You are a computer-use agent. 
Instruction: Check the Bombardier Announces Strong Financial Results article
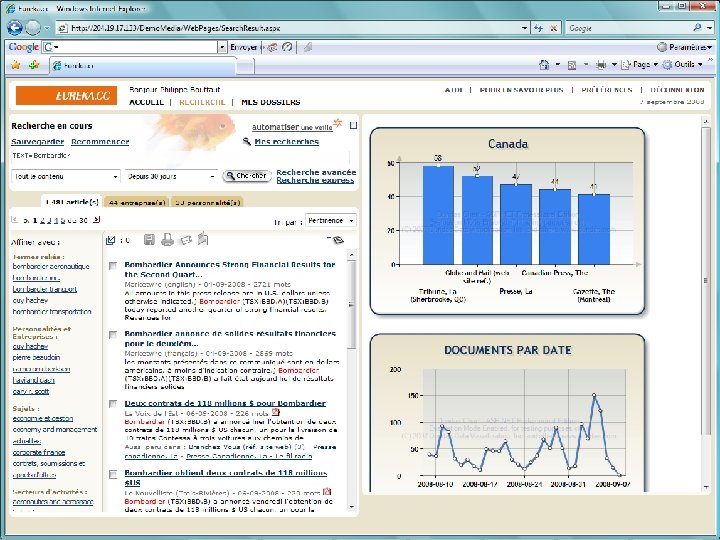coord(112,266)
